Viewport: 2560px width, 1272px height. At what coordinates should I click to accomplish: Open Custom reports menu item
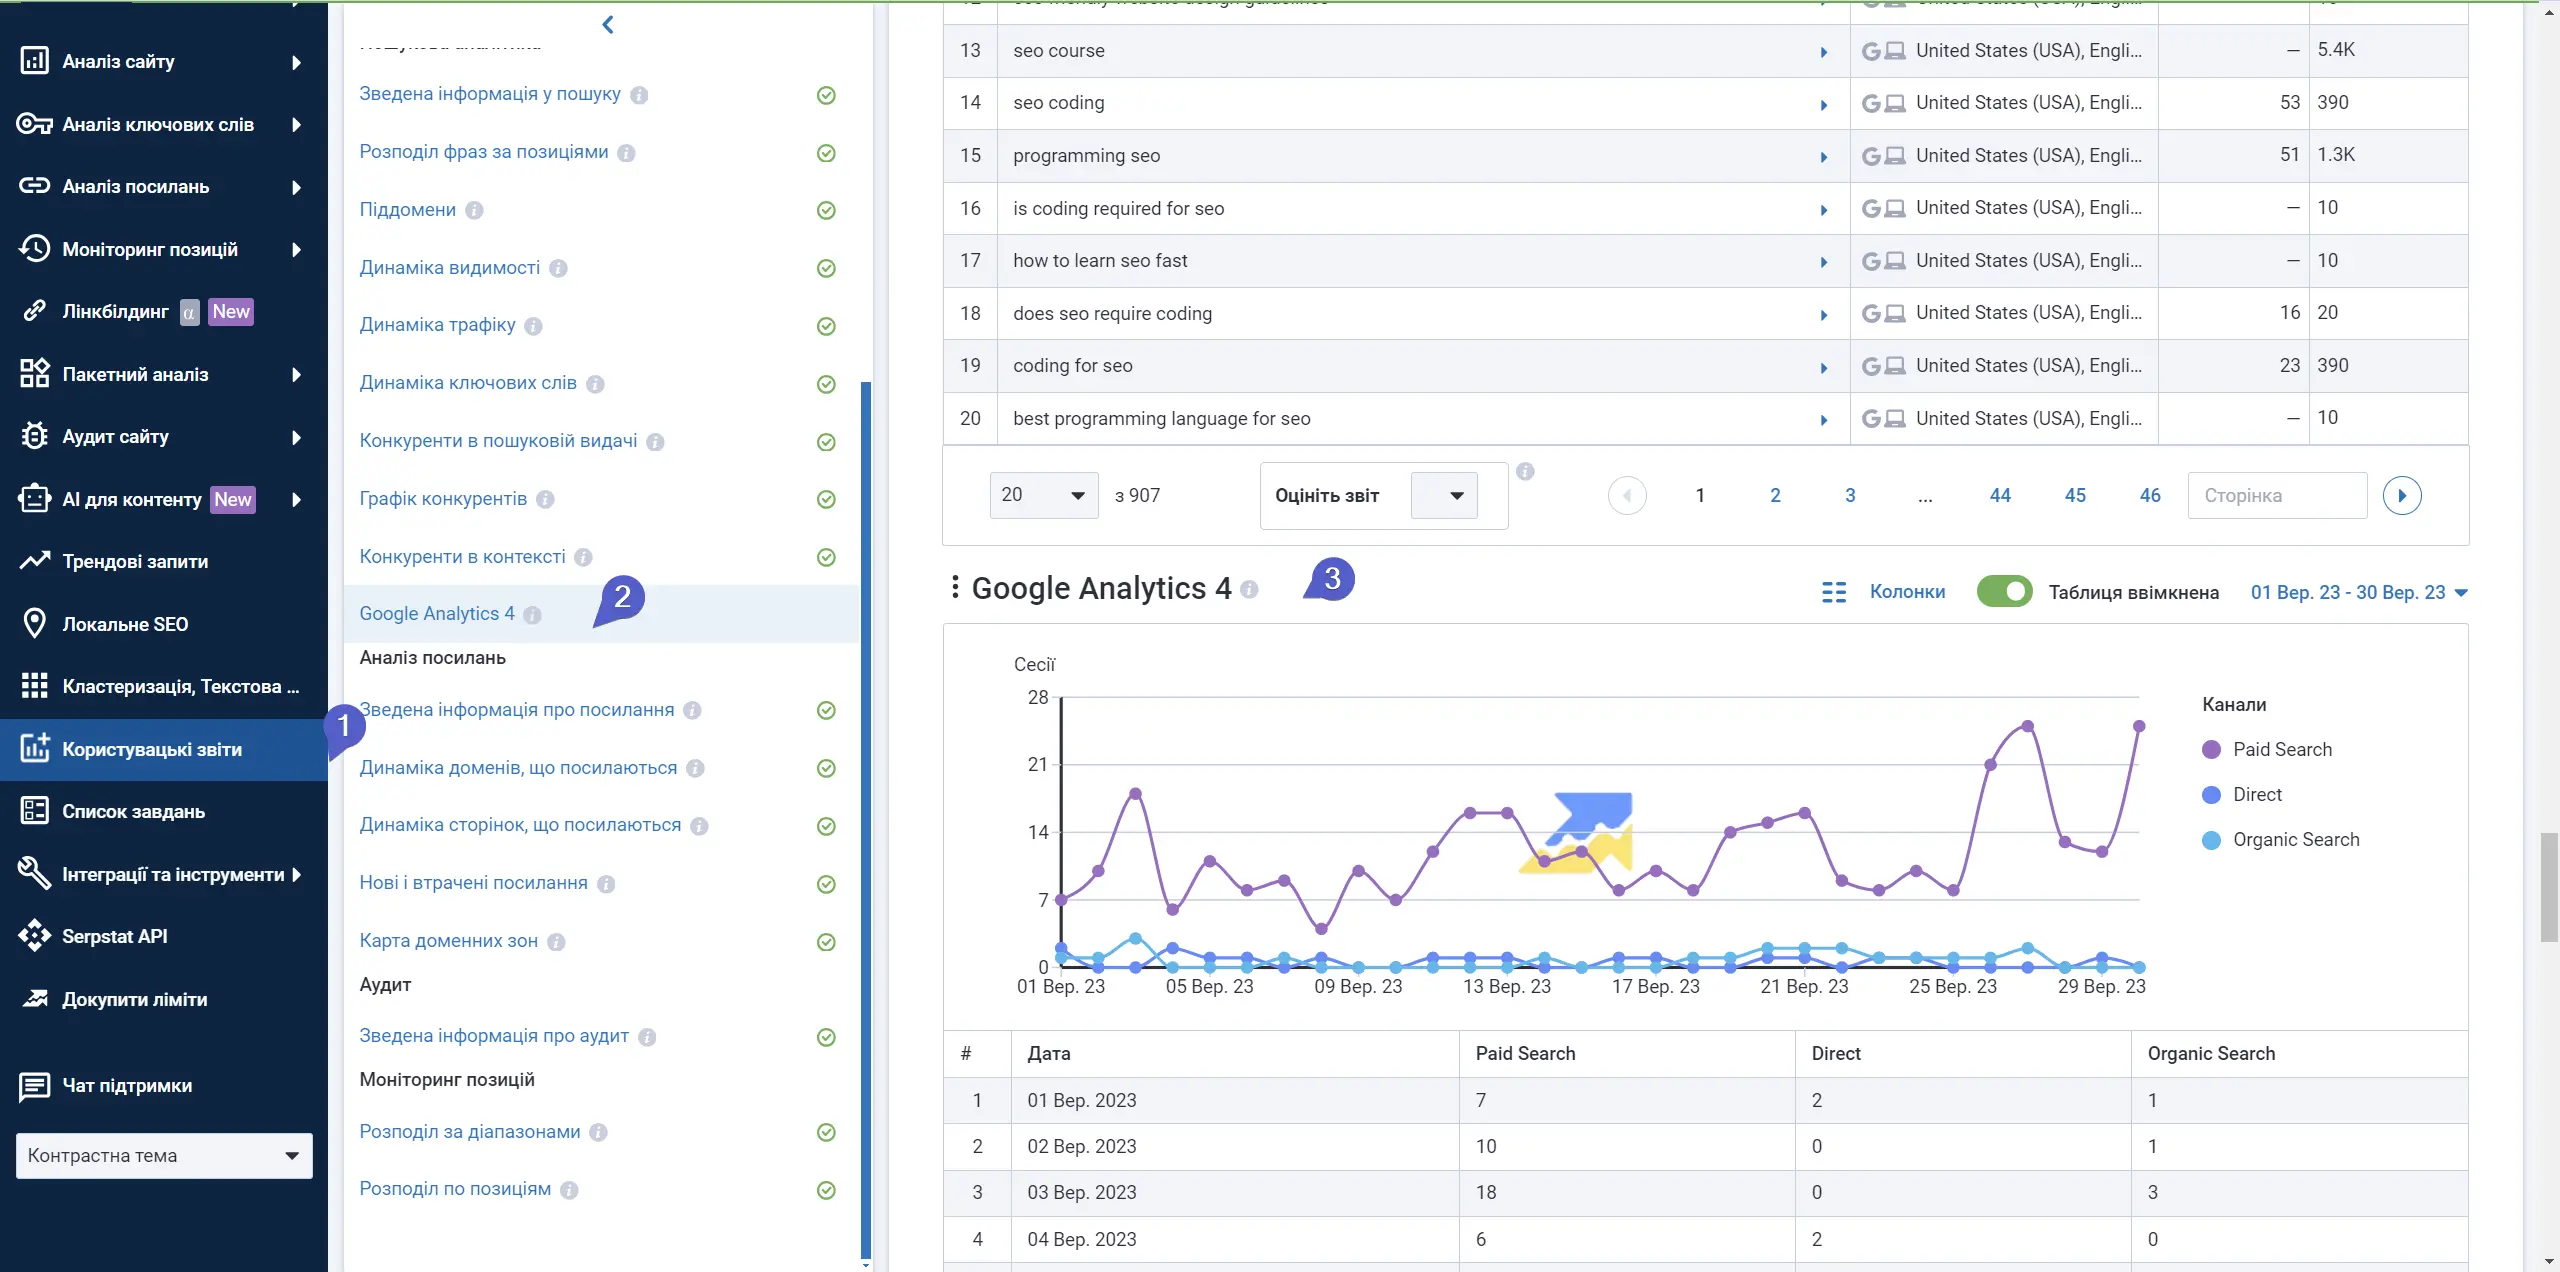coord(152,749)
